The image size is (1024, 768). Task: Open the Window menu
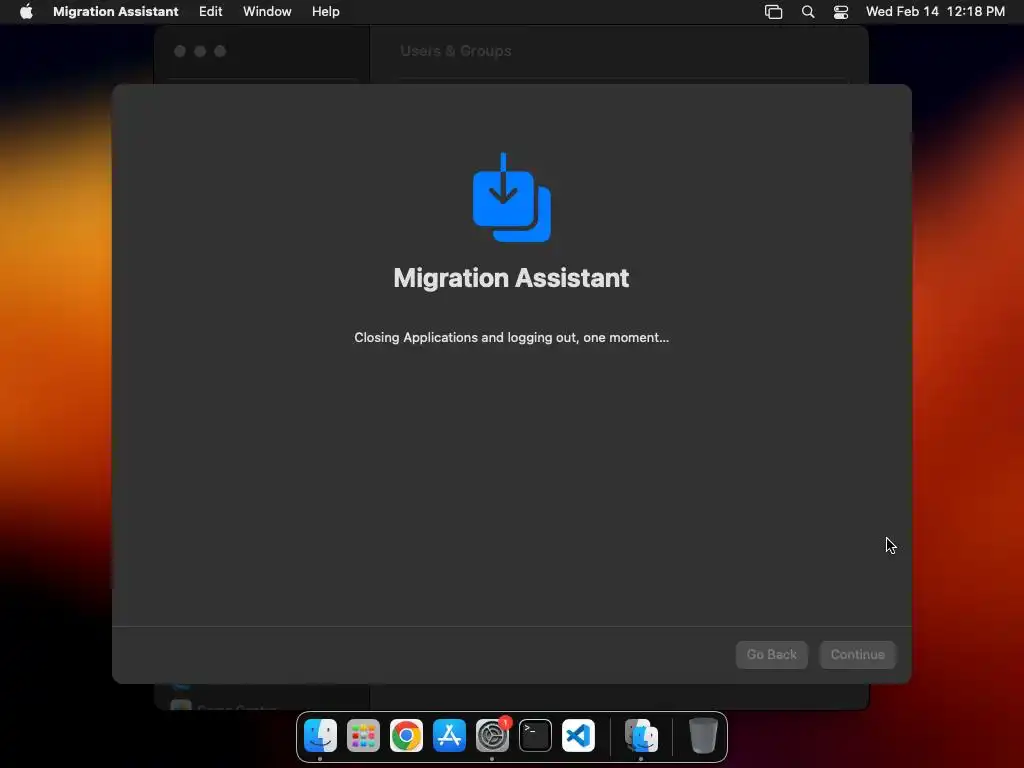[x=267, y=12]
